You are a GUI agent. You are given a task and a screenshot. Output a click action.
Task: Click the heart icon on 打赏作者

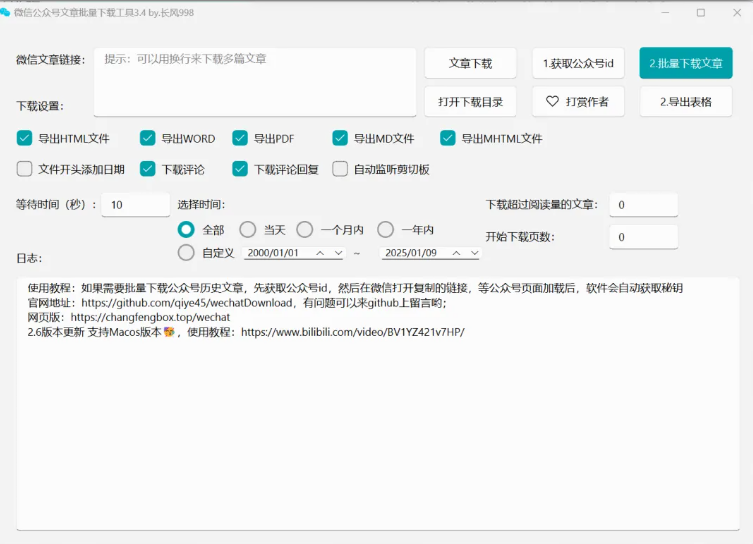(x=552, y=101)
